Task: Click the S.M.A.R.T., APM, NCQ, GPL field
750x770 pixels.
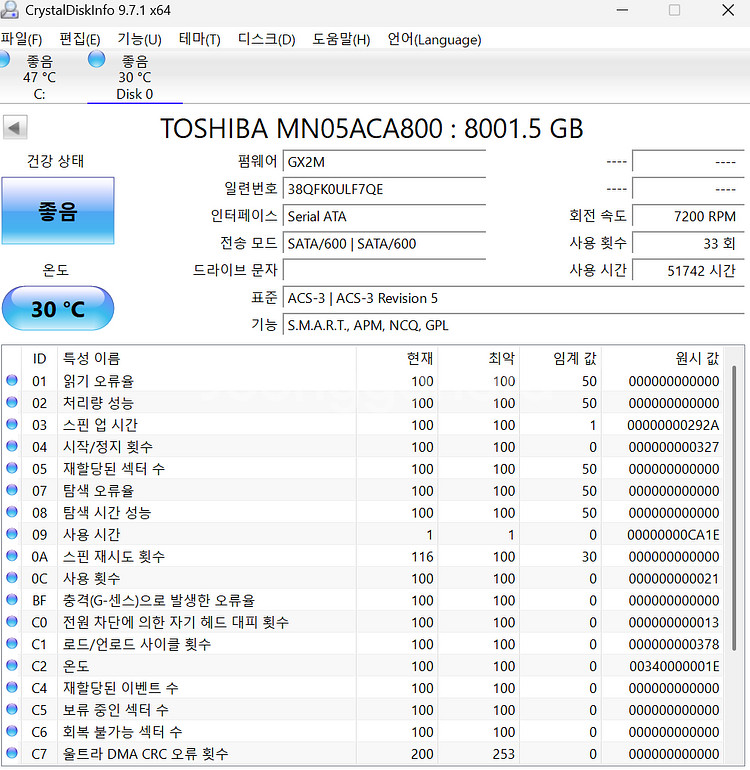Action: click(x=513, y=325)
